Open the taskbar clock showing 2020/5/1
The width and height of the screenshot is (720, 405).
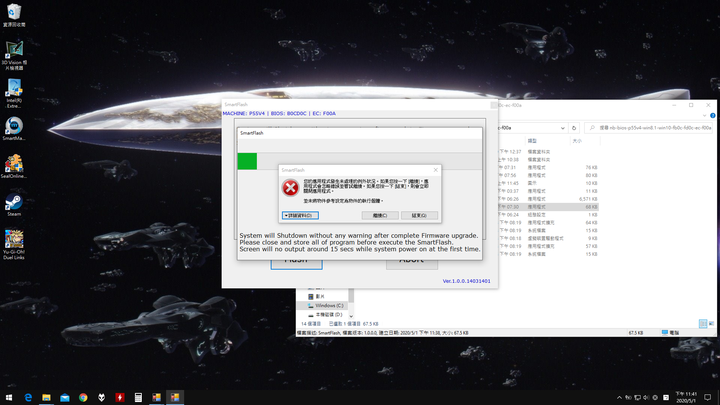tap(686, 397)
